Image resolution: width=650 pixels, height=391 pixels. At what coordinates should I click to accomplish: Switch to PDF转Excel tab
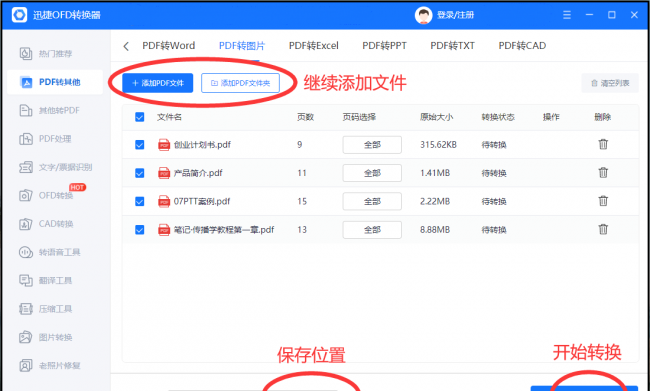pos(314,46)
